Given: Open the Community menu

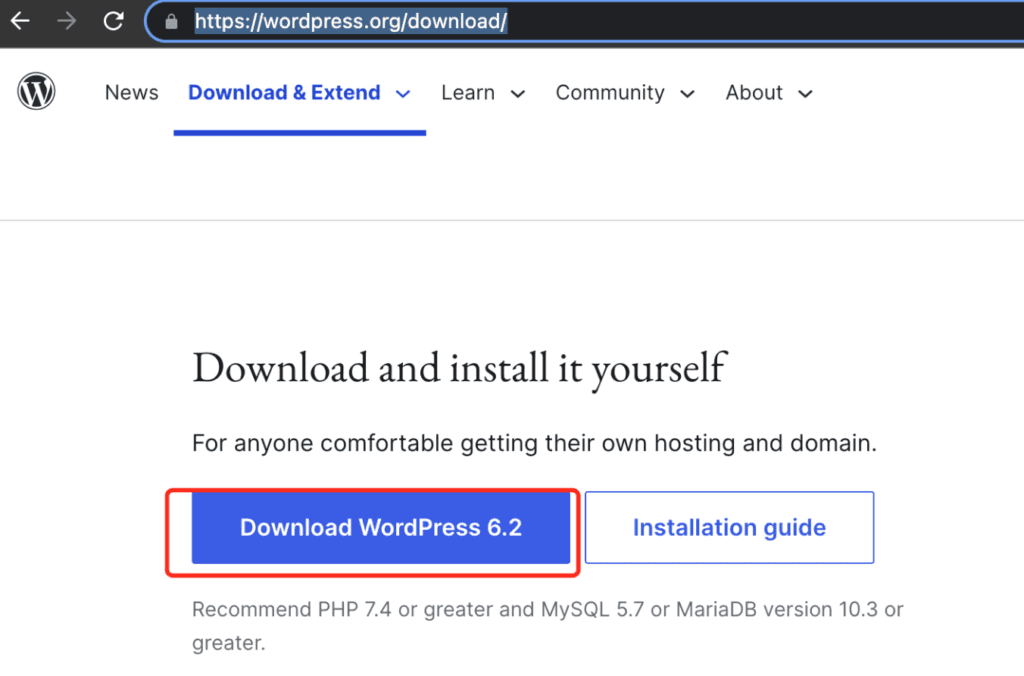Looking at the screenshot, I should [x=610, y=93].
